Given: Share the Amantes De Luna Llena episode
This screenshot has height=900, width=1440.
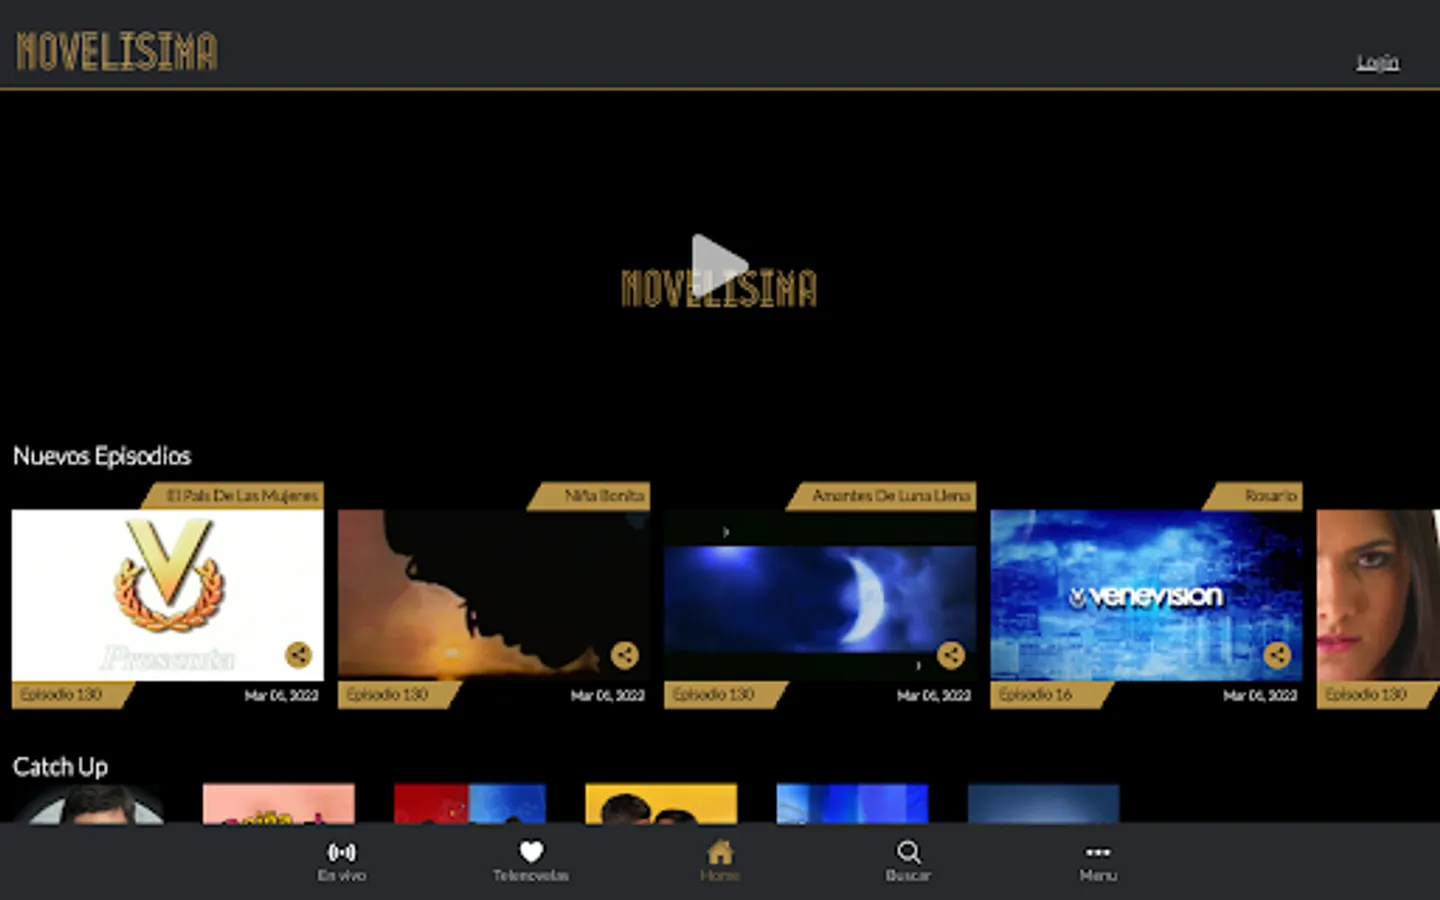Looking at the screenshot, I should pos(950,655).
